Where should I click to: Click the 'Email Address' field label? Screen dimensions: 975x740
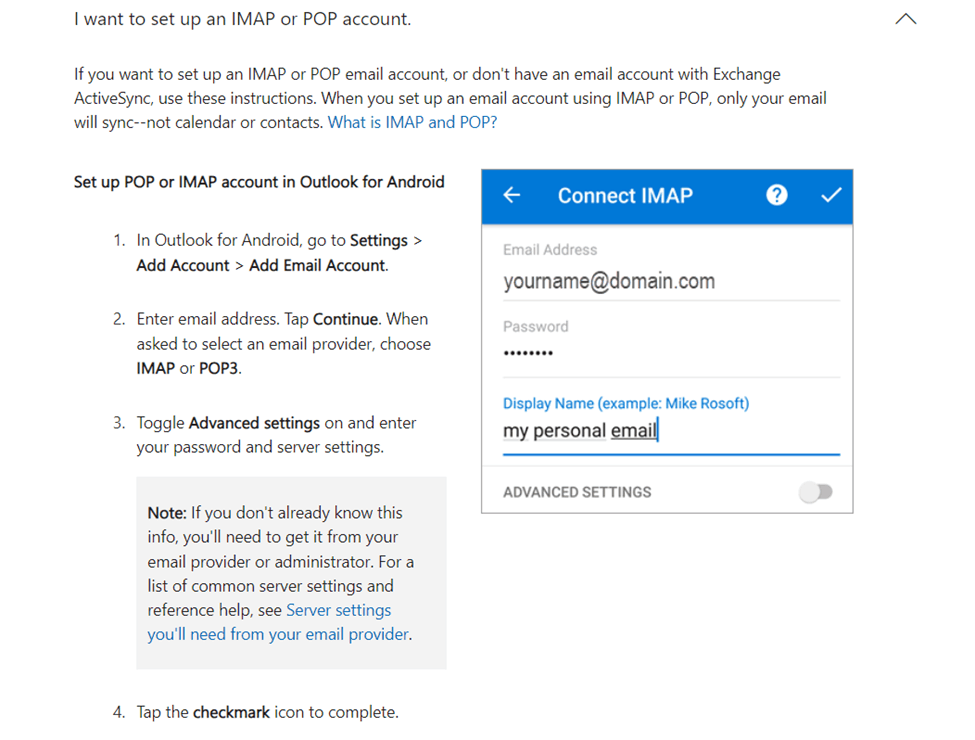(x=550, y=250)
